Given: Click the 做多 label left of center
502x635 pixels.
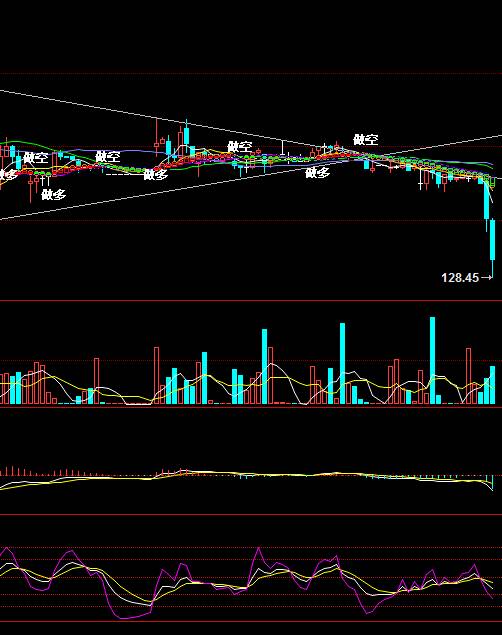Looking at the screenshot, I should click(156, 175).
